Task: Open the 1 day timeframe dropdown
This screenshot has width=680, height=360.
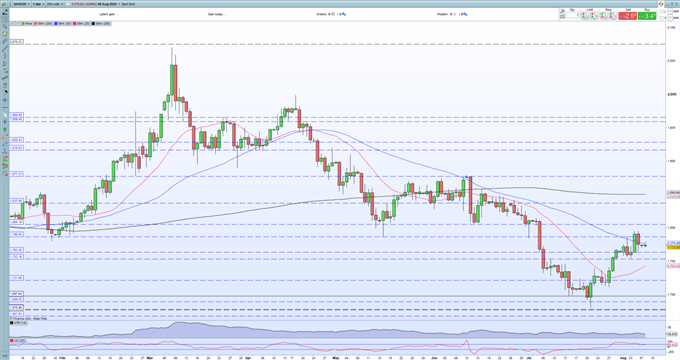Action: point(38,4)
